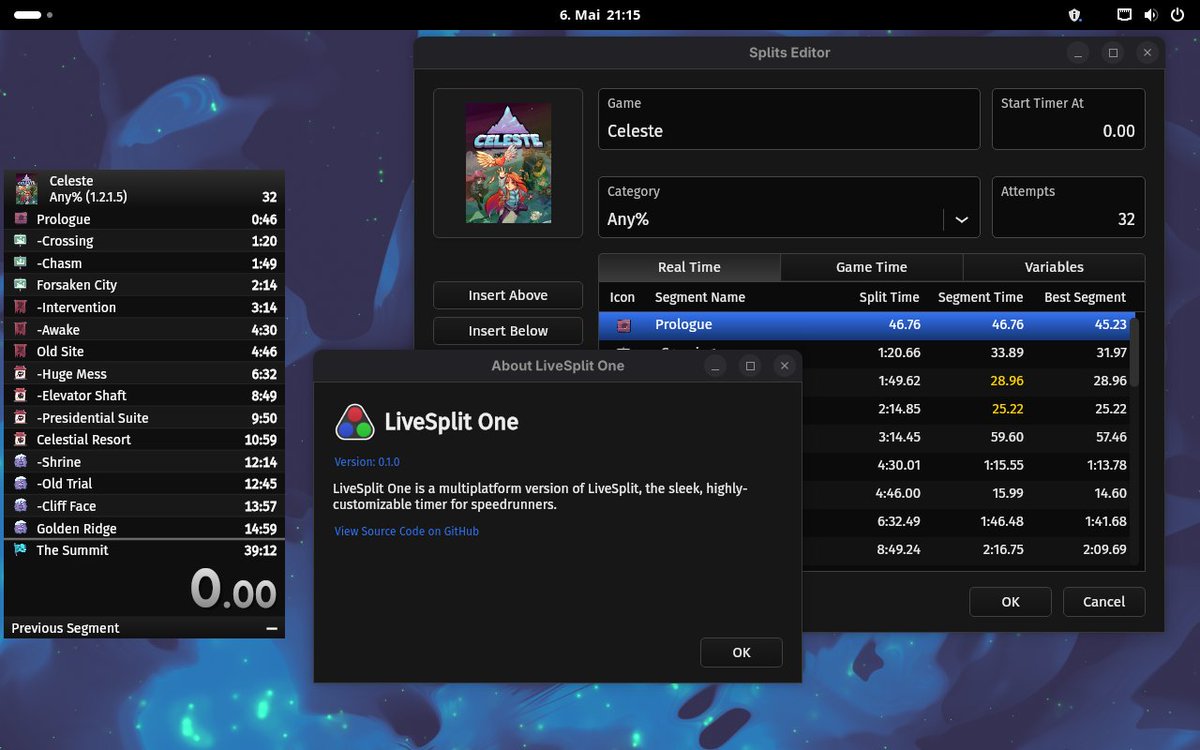Click the power icon in top bar
The height and width of the screenshot is (750, 1200).
(1176, 15)
